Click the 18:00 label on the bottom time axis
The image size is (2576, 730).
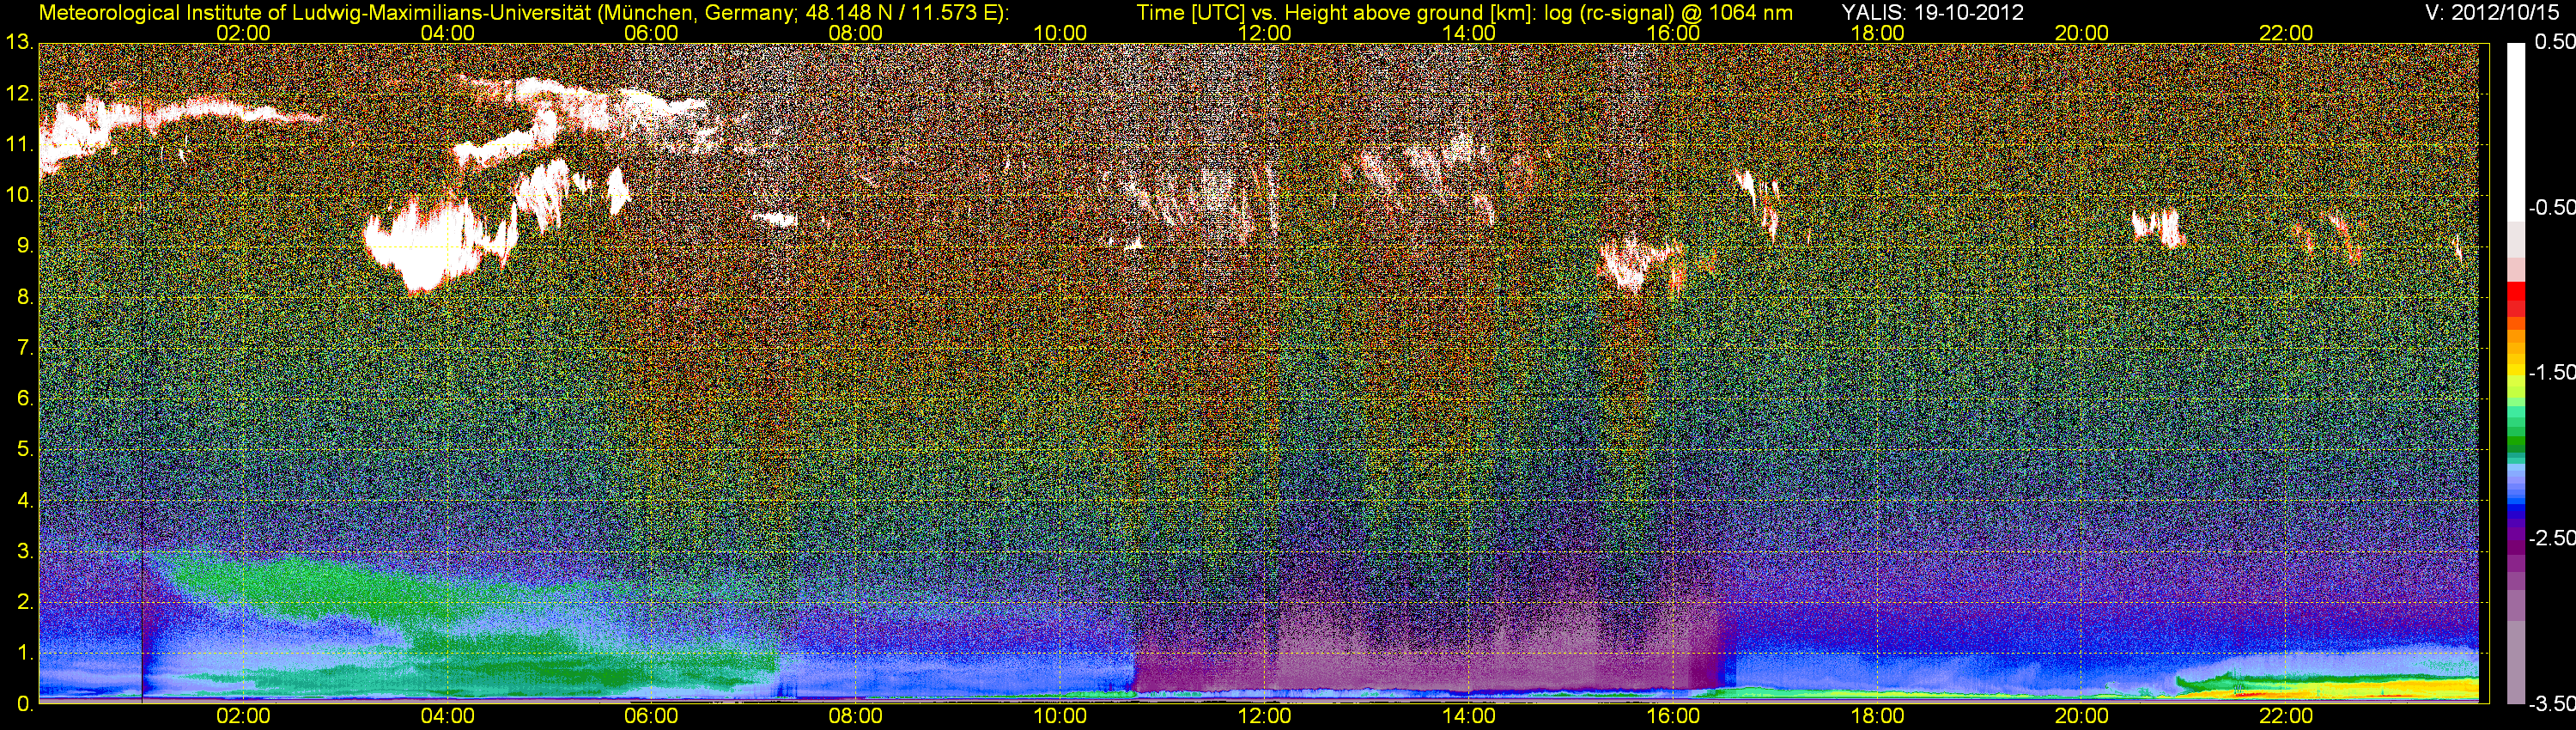(1877, 716)
